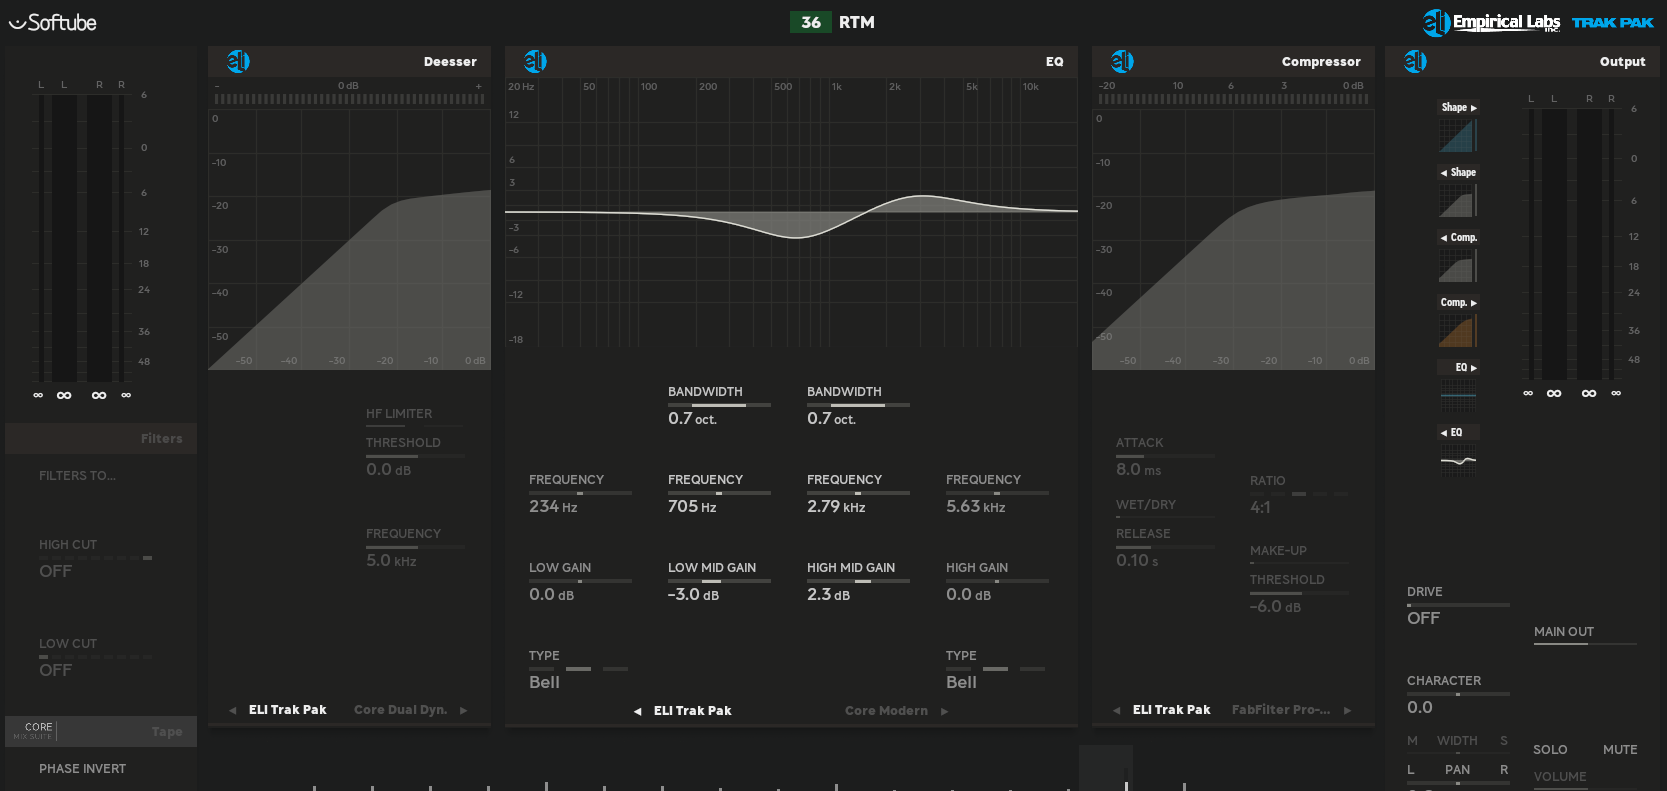Screen dimensions: 1667x791
Task: Click the EQ right-arrow routing label
Action: point(1458,368)
